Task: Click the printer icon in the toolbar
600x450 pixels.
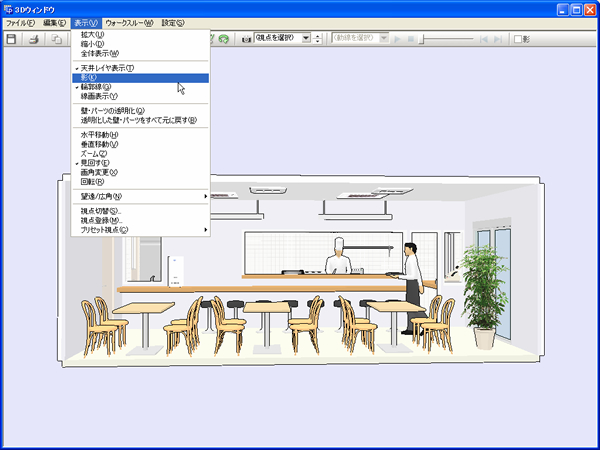Action: point(34,39)
